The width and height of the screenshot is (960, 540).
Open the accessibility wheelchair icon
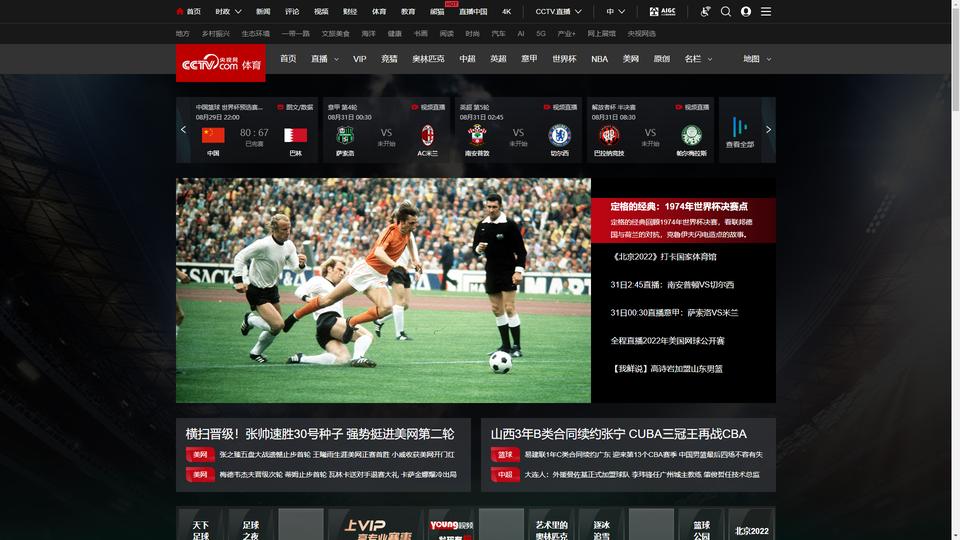coord(705,12)
